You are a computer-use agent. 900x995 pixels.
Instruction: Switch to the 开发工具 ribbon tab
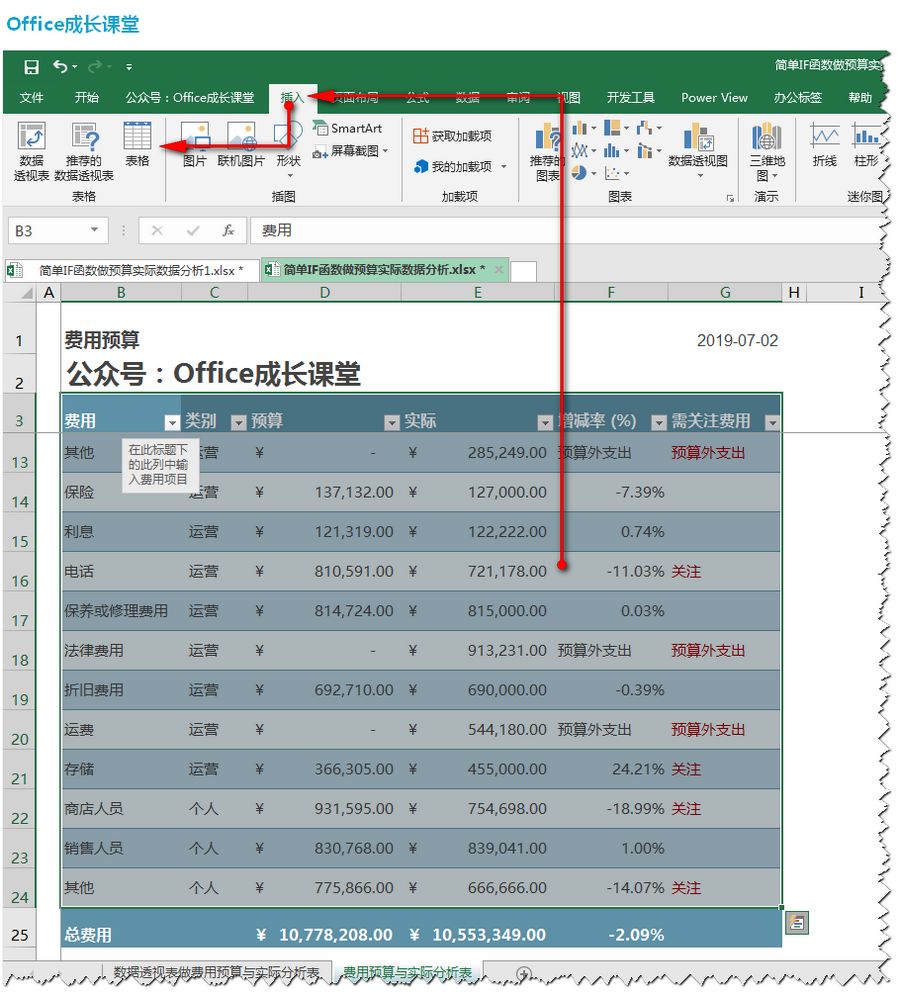pyautogui.click(x=632, y=98)
